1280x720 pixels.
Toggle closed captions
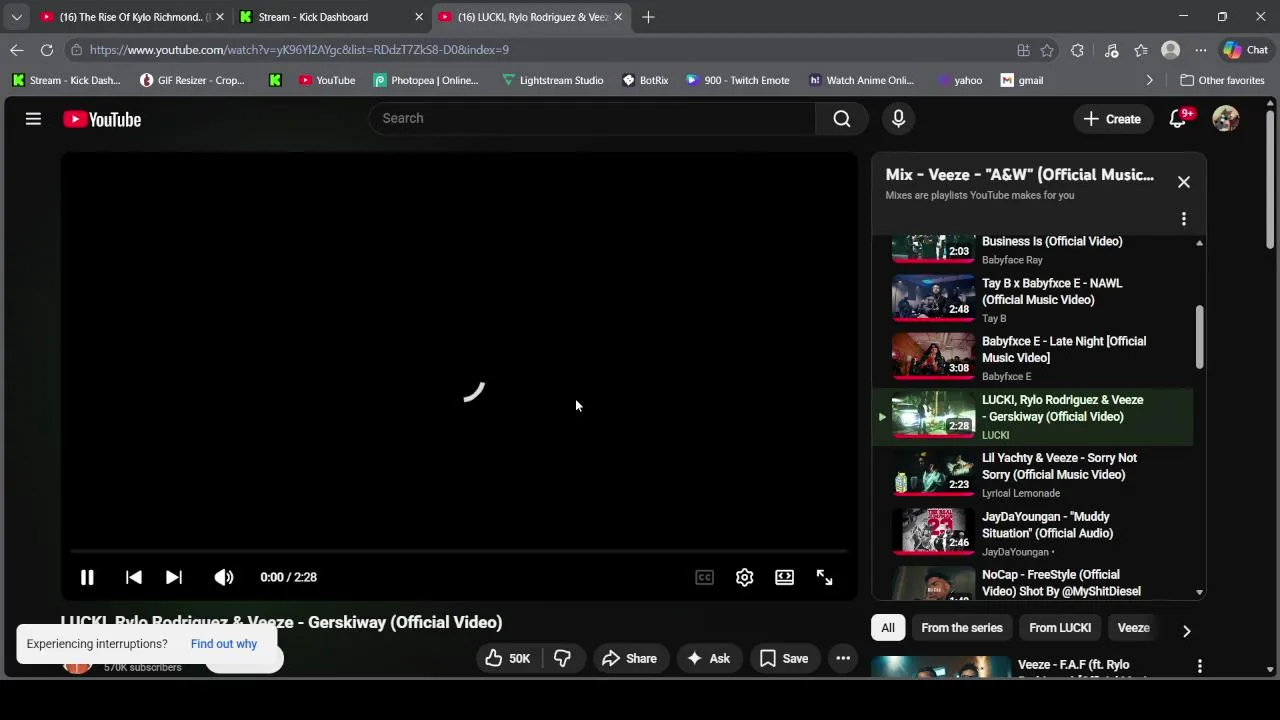(704, 577)
